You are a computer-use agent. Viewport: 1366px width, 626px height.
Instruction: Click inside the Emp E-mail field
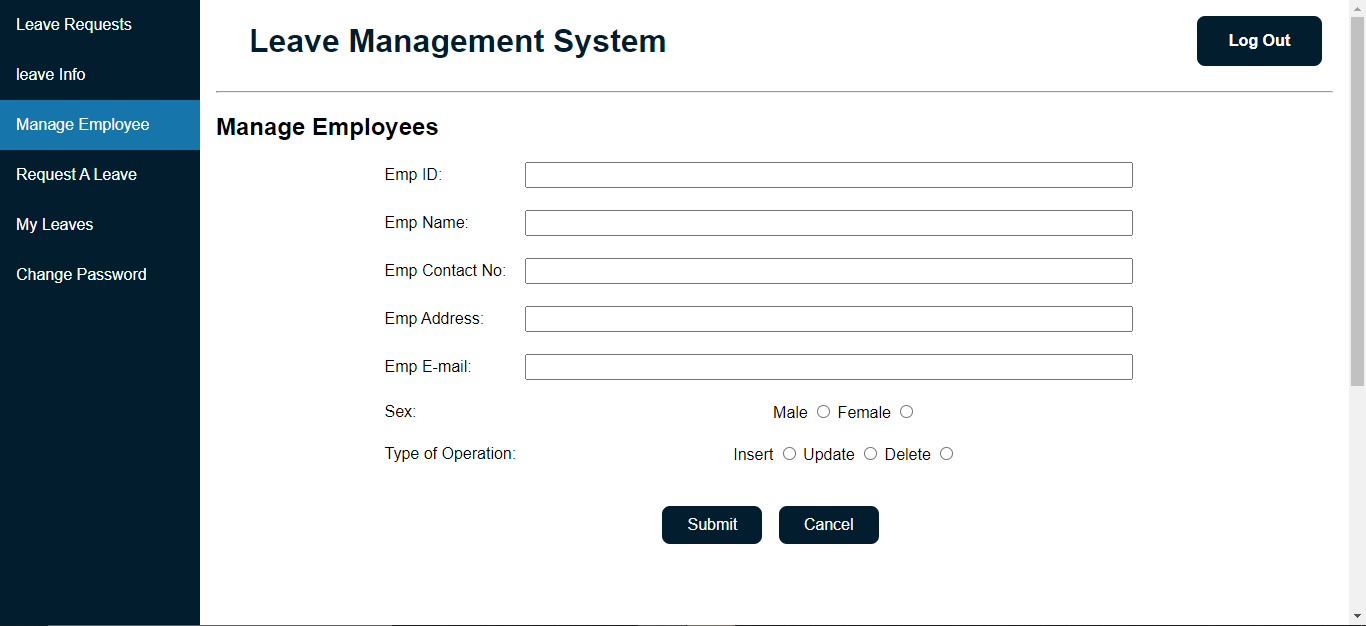(828, 366)
